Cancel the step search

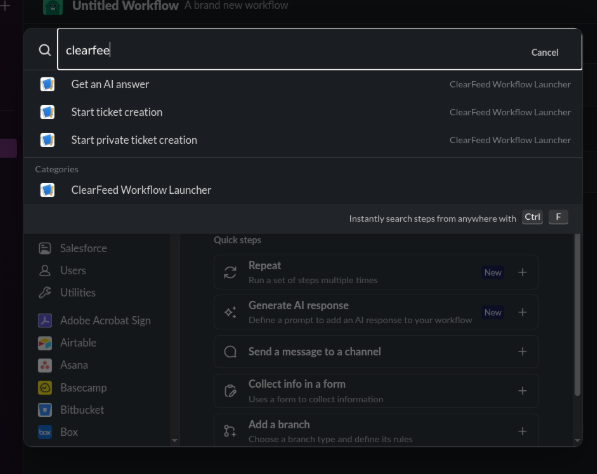tap(544, 53)
